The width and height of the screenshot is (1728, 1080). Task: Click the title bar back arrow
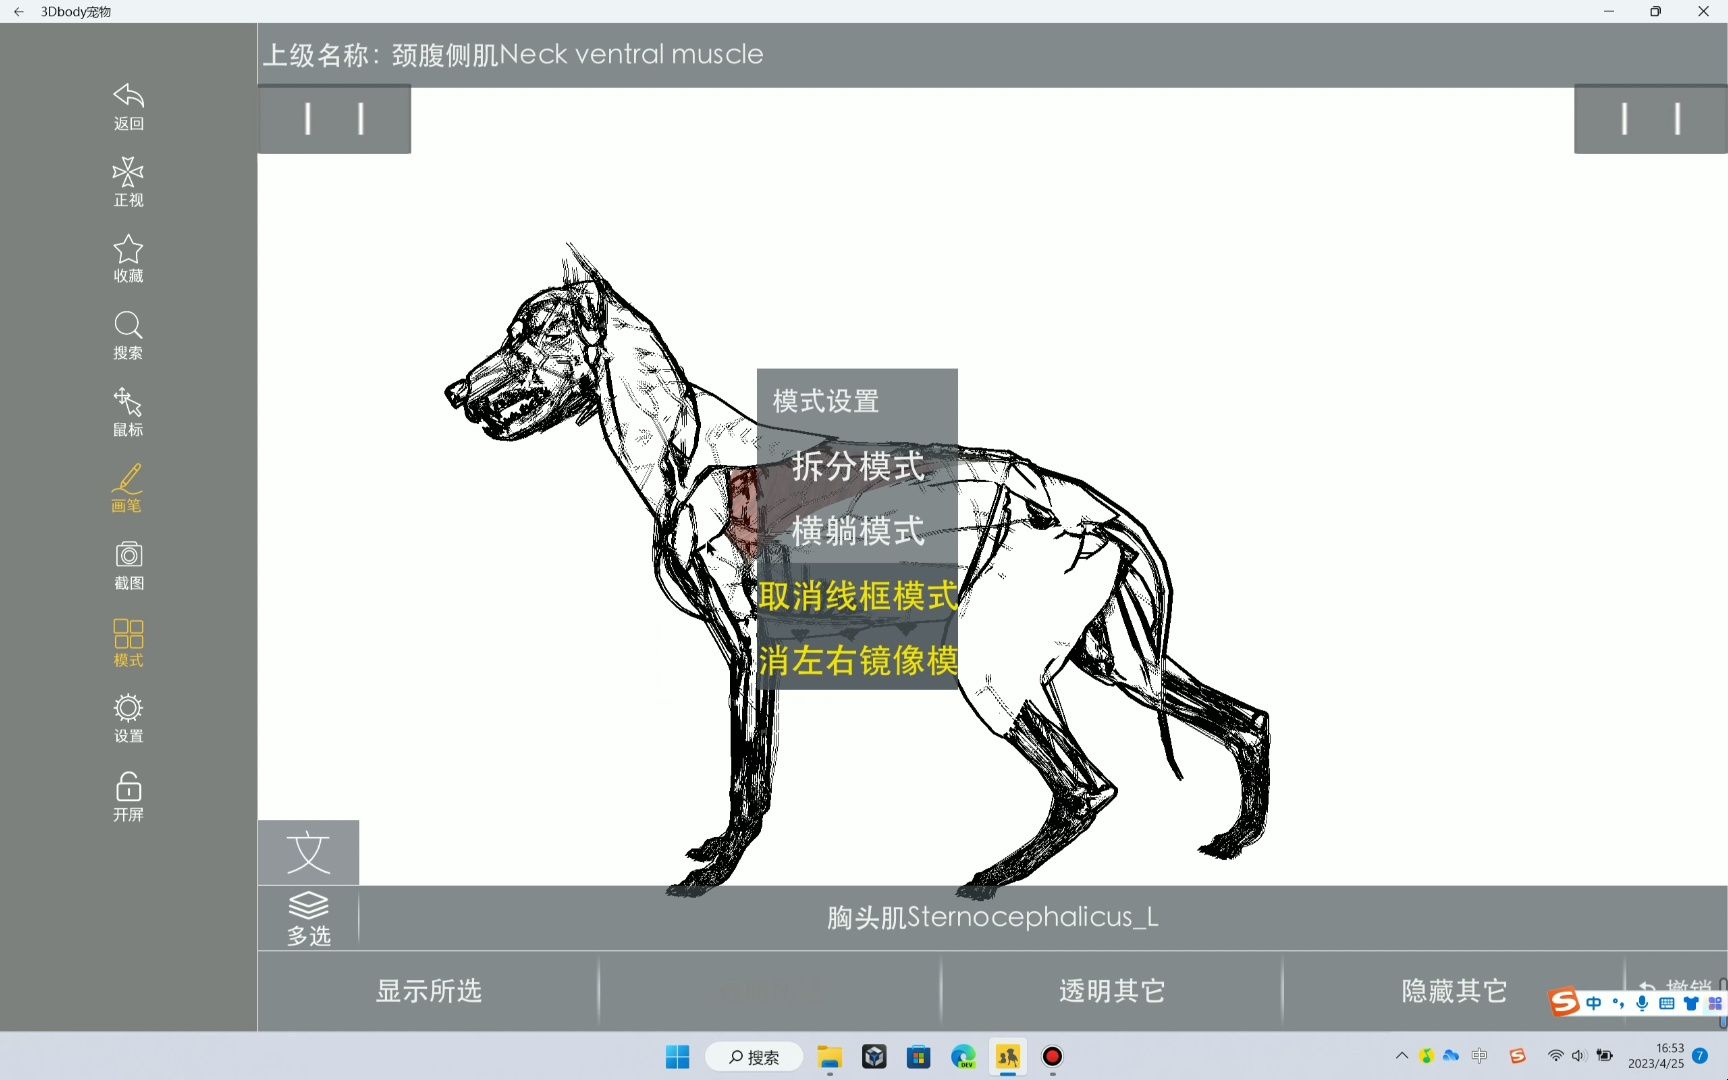(18, 12)
